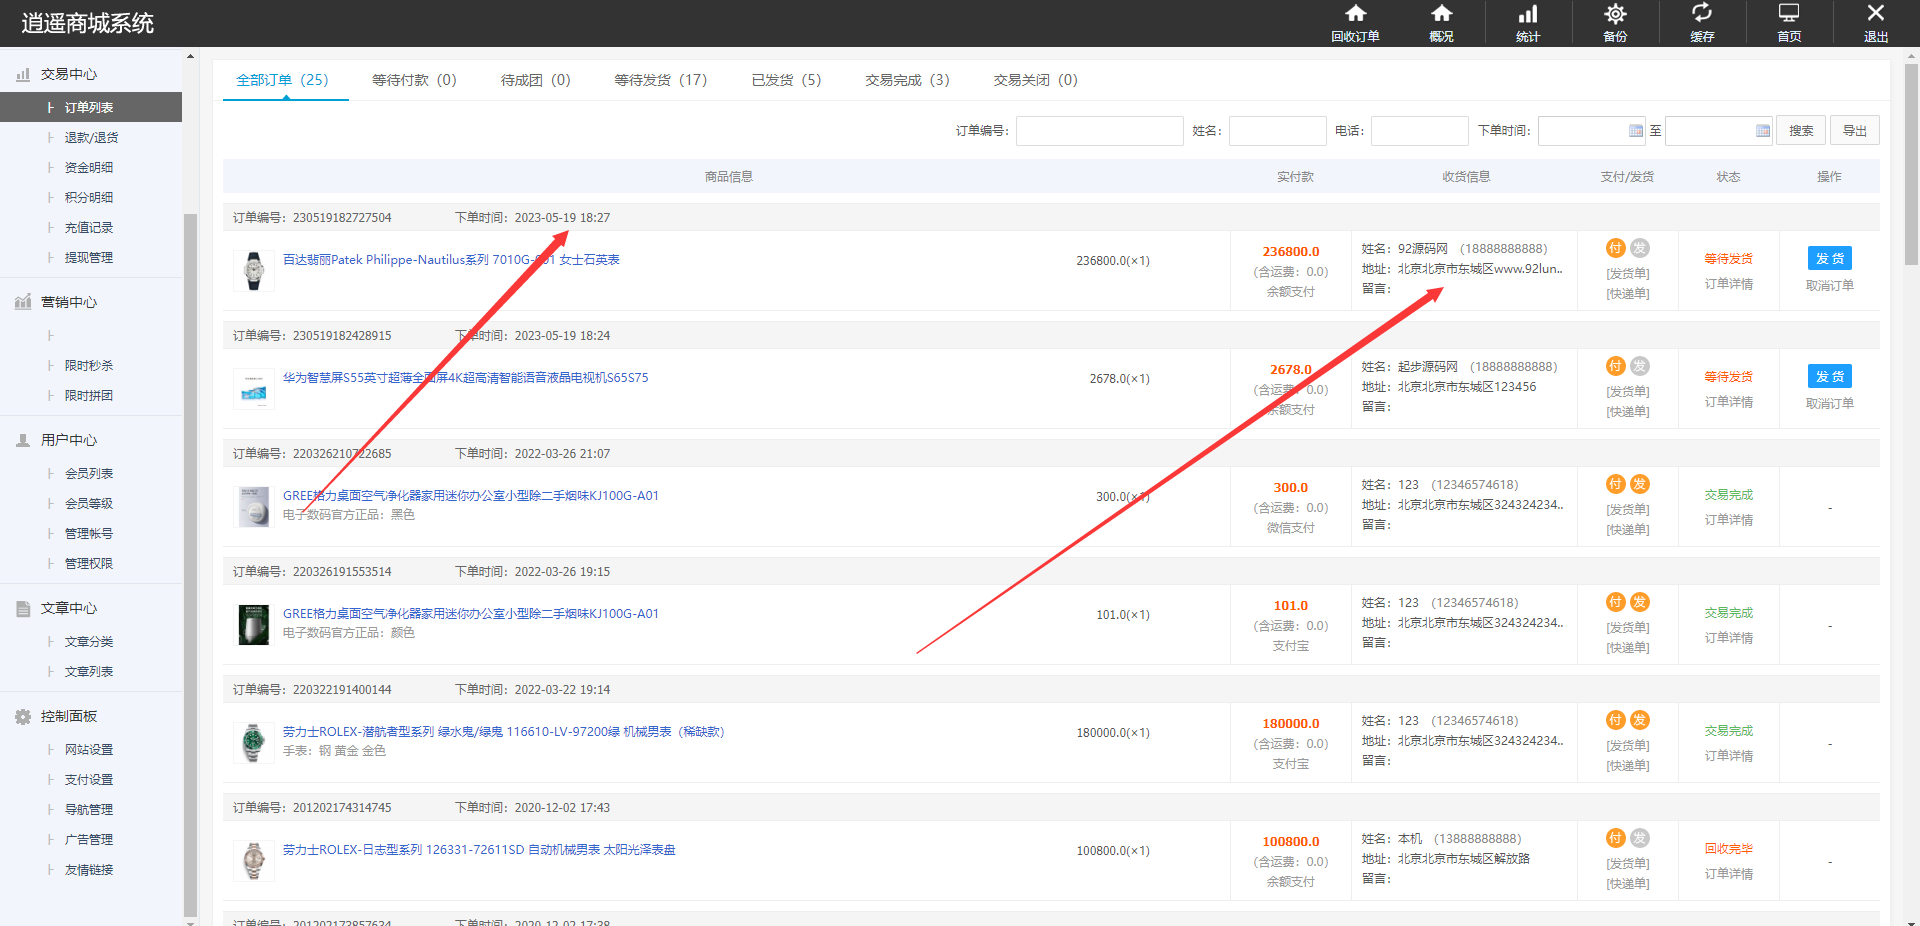Screen dimensions: 1920x926
Task: Open calendar picker for end order date
Action: pyautogui.click(x=1762, y=131)
